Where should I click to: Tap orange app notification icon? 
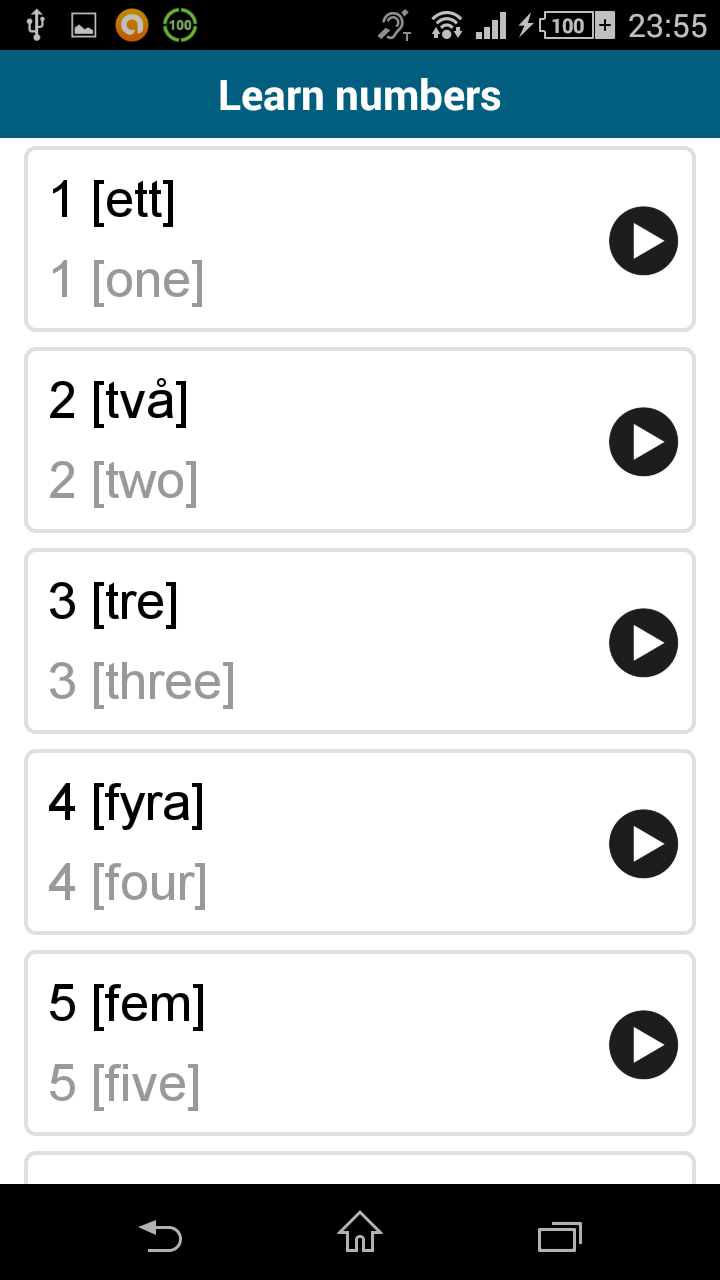(x=132, y=25)
